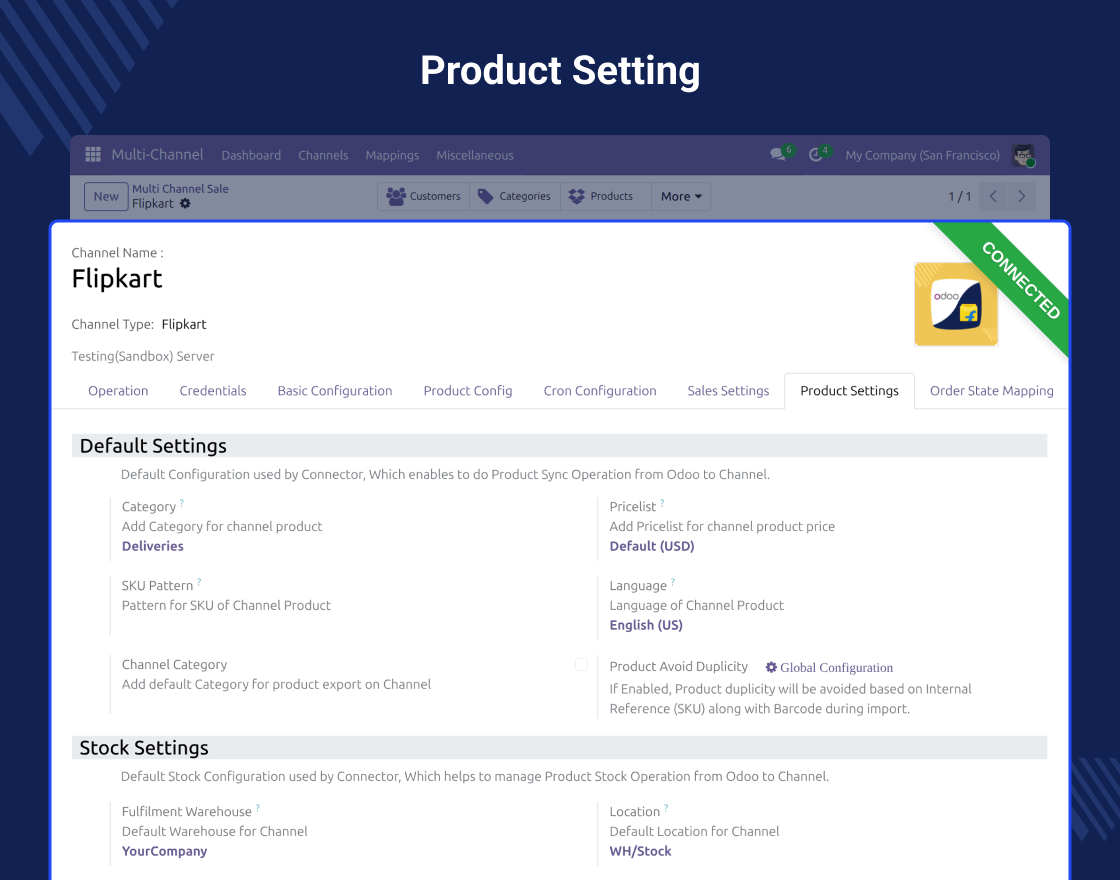Open the activities clock icon
This screenshot has width=1120, height=880.
click(x=815, y=155)
